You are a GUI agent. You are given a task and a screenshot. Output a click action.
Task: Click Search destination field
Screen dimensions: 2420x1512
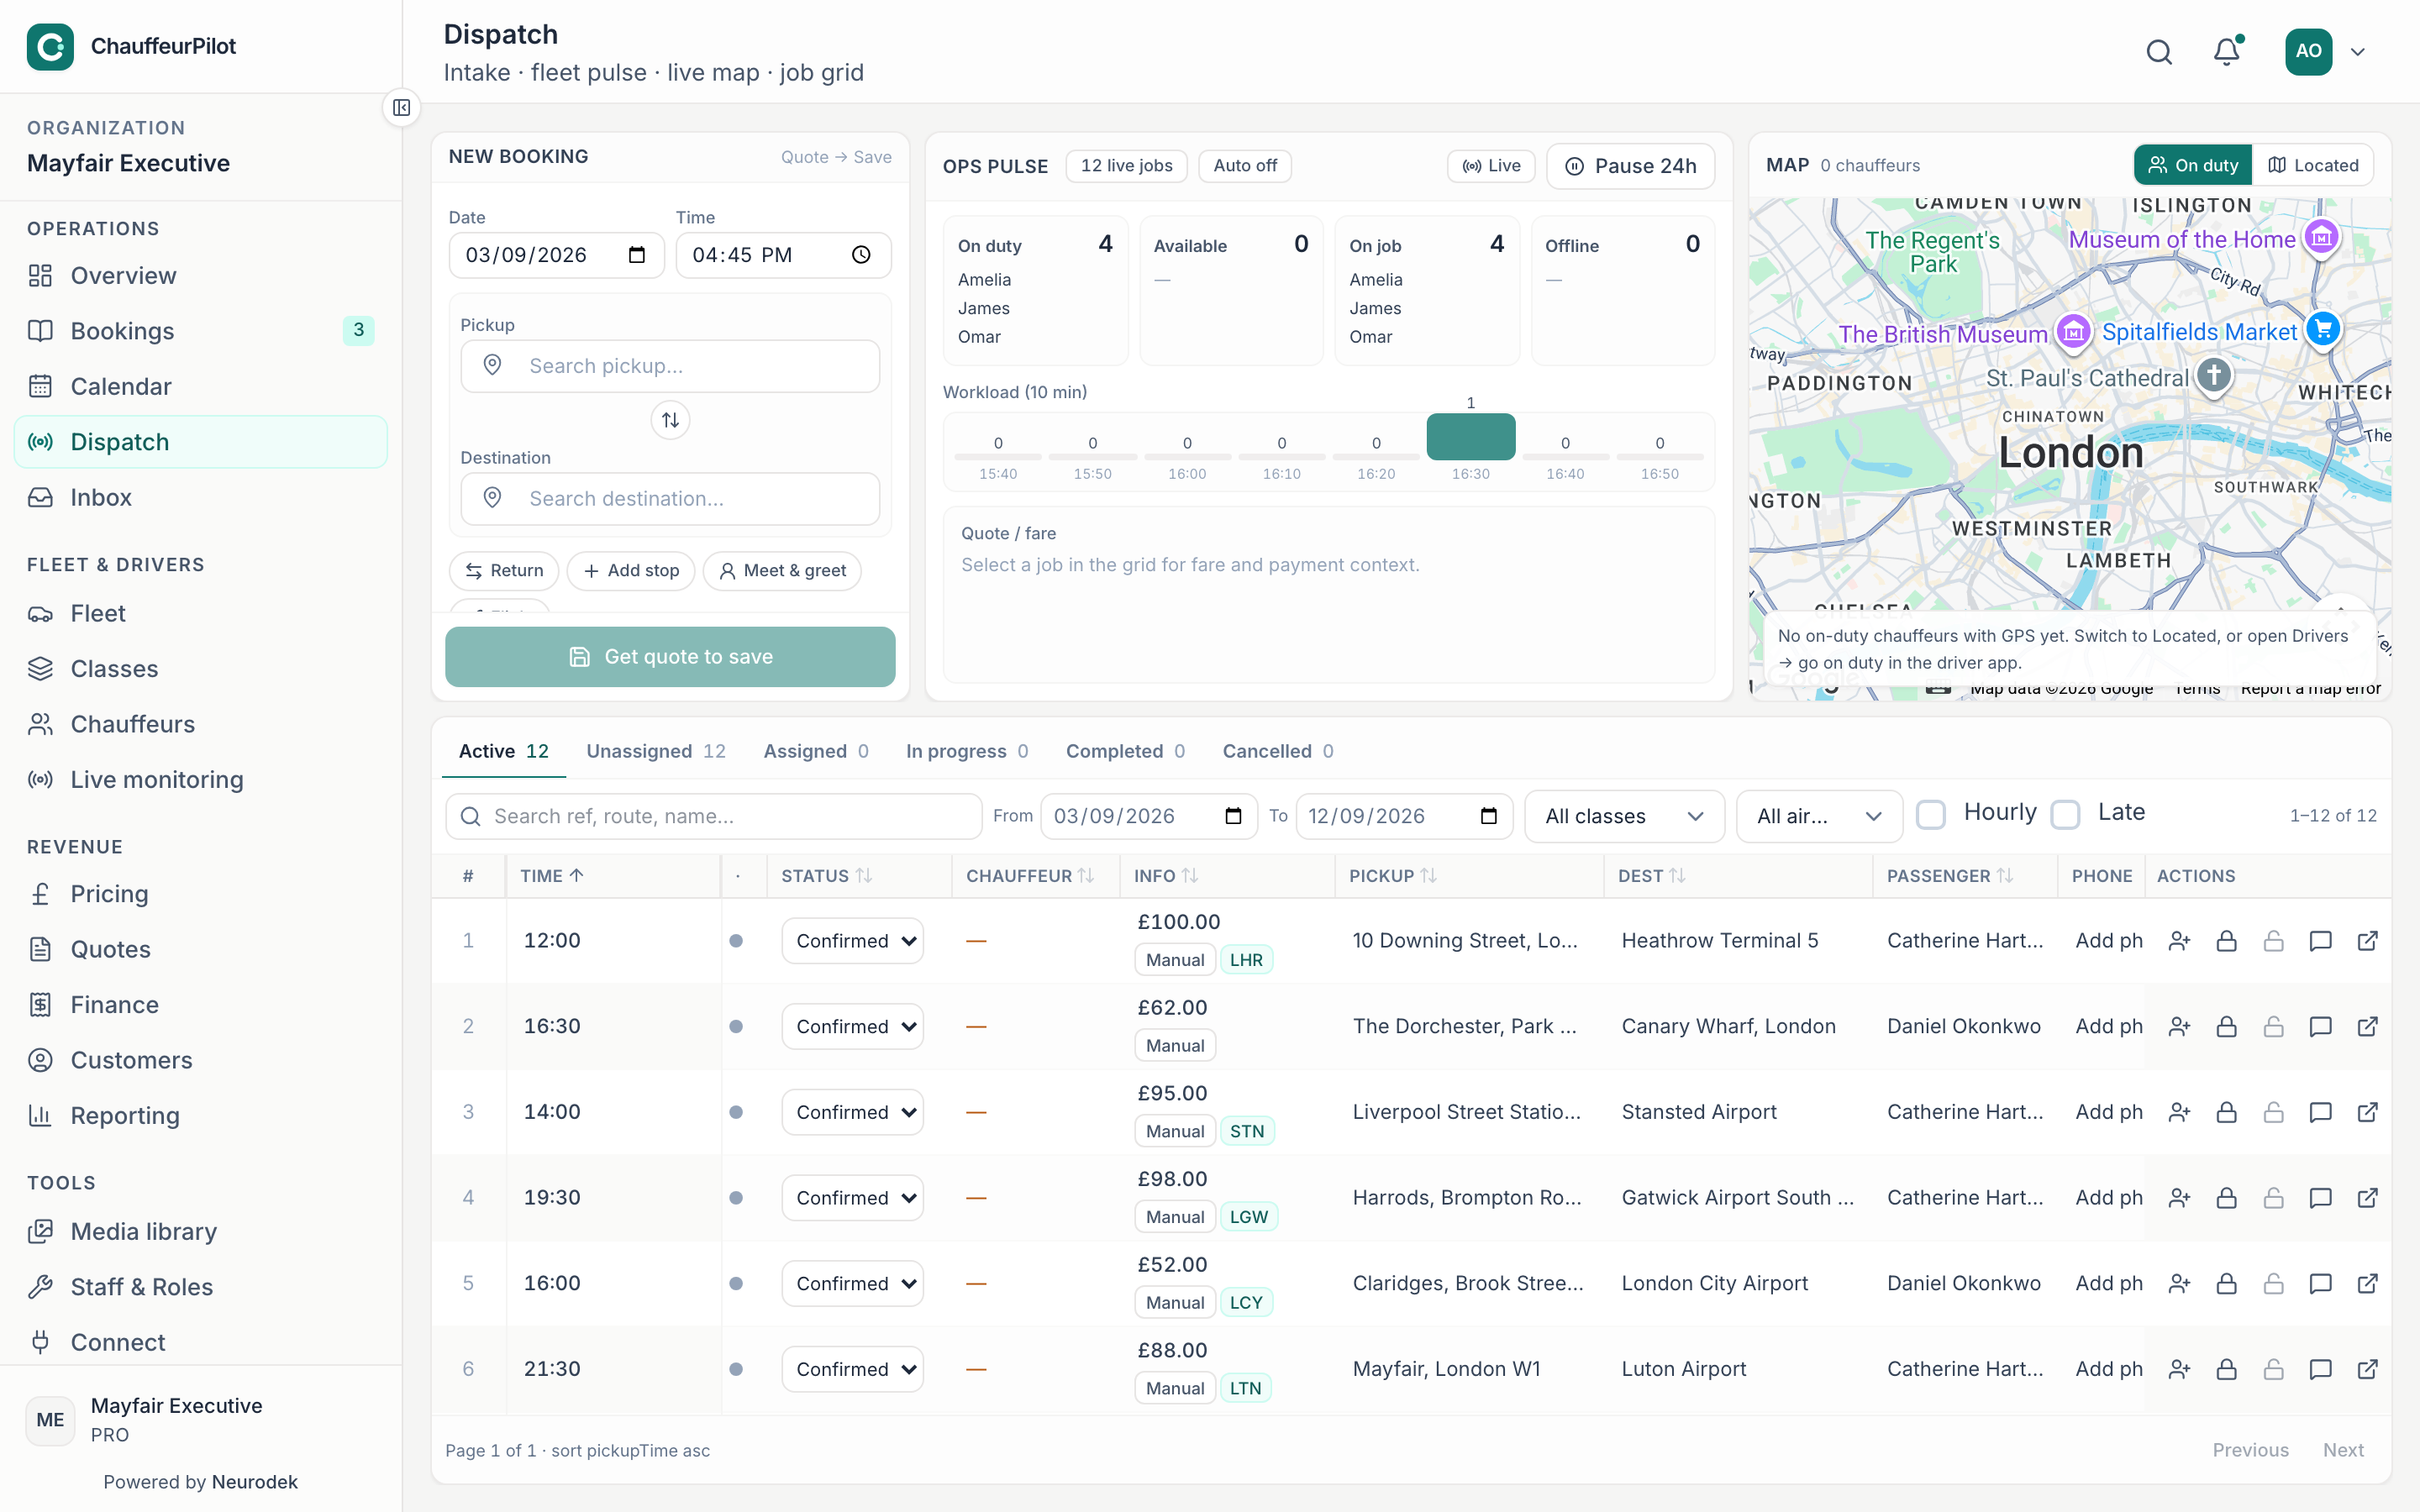pyautogui.click(x=670, y=499)
